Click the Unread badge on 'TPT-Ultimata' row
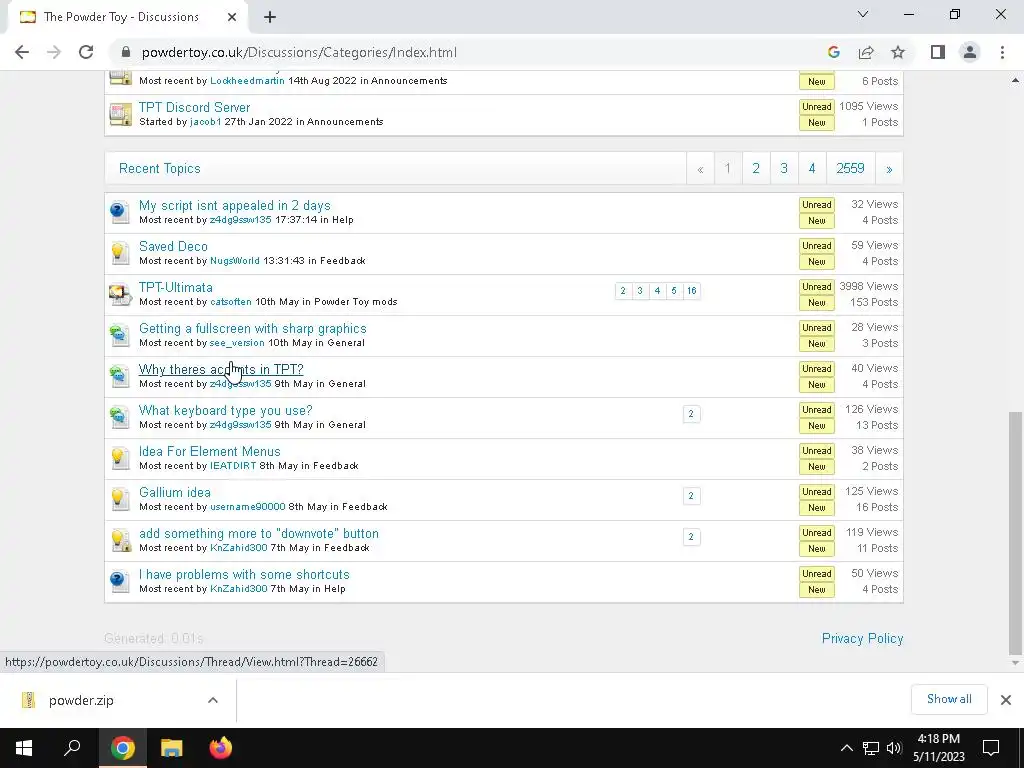1024x768 pixels. (816, 287)
